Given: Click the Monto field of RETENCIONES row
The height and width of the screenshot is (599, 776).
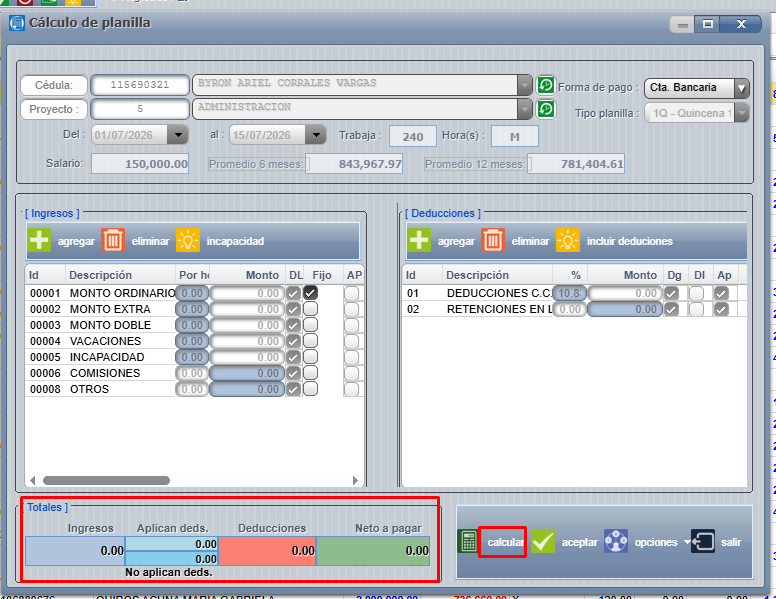Looking at the screenshot, I should point(625,309).
